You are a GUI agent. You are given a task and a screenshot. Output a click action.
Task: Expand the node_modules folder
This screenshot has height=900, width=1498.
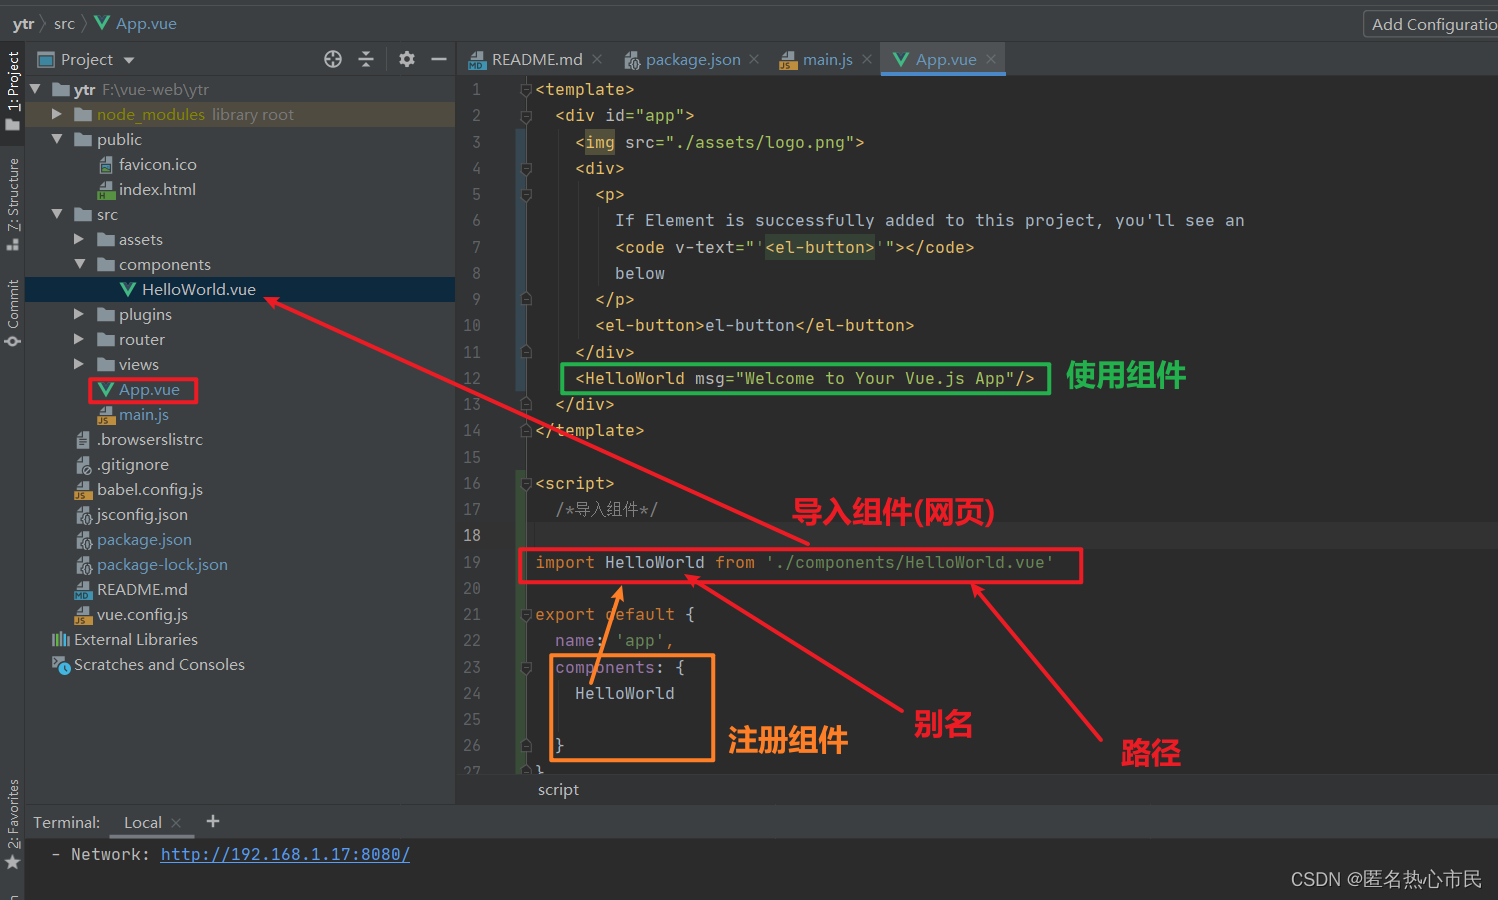tap(57, 115)
